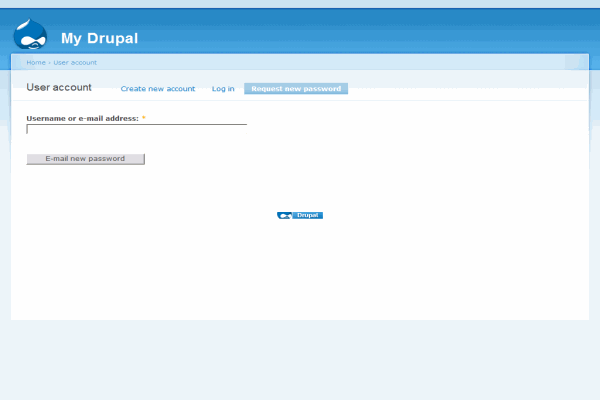The height and width of the screenshot is (400, 600).
Task: Click the breadcrumb separator arrow after Home
Action: [49, 62]
